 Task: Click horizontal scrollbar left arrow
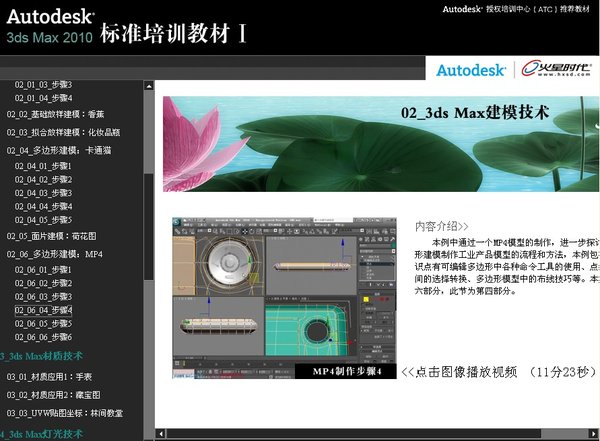[x=161, y=434]
